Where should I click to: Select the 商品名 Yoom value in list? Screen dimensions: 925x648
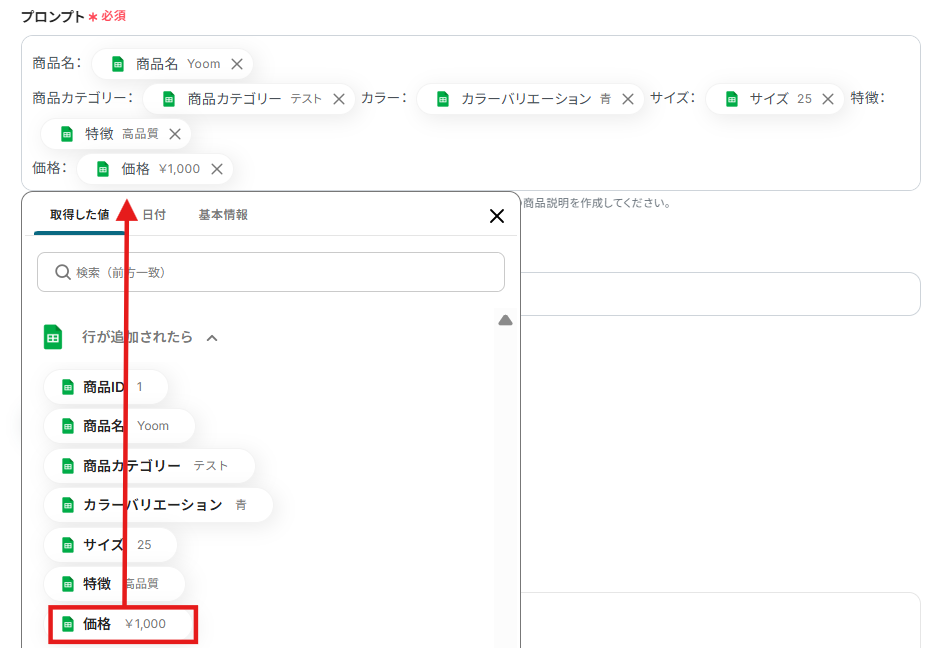pos(119,426)
